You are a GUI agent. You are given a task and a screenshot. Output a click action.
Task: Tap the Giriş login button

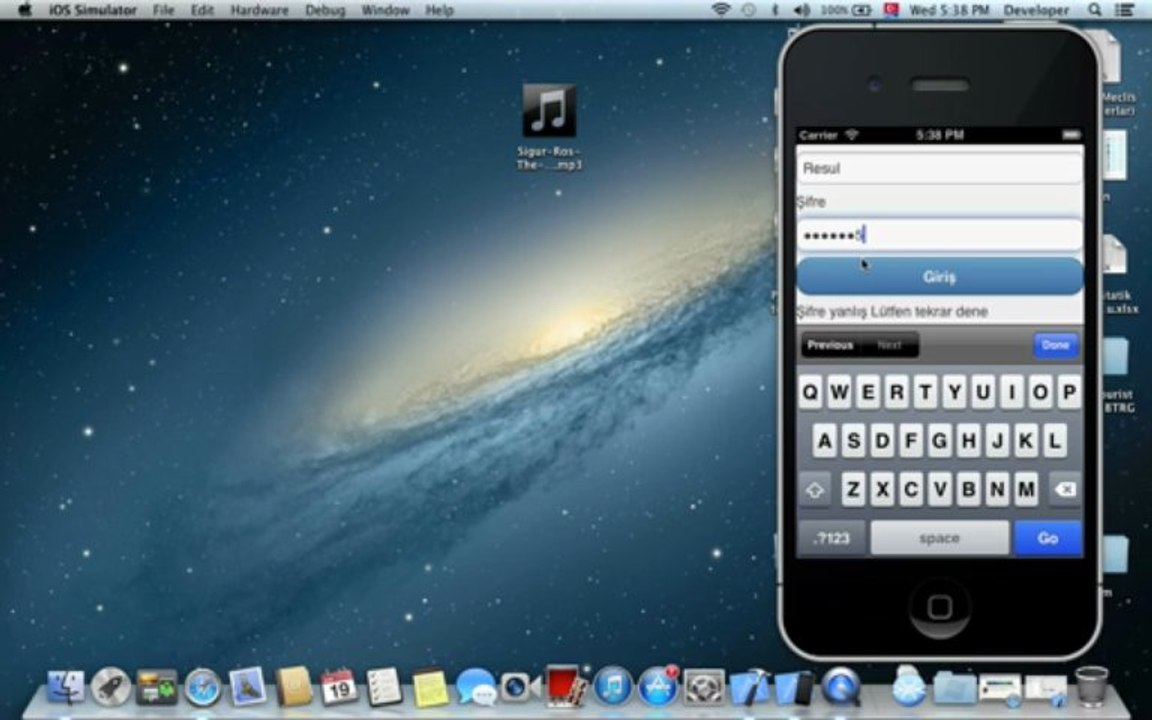[940, 276]
